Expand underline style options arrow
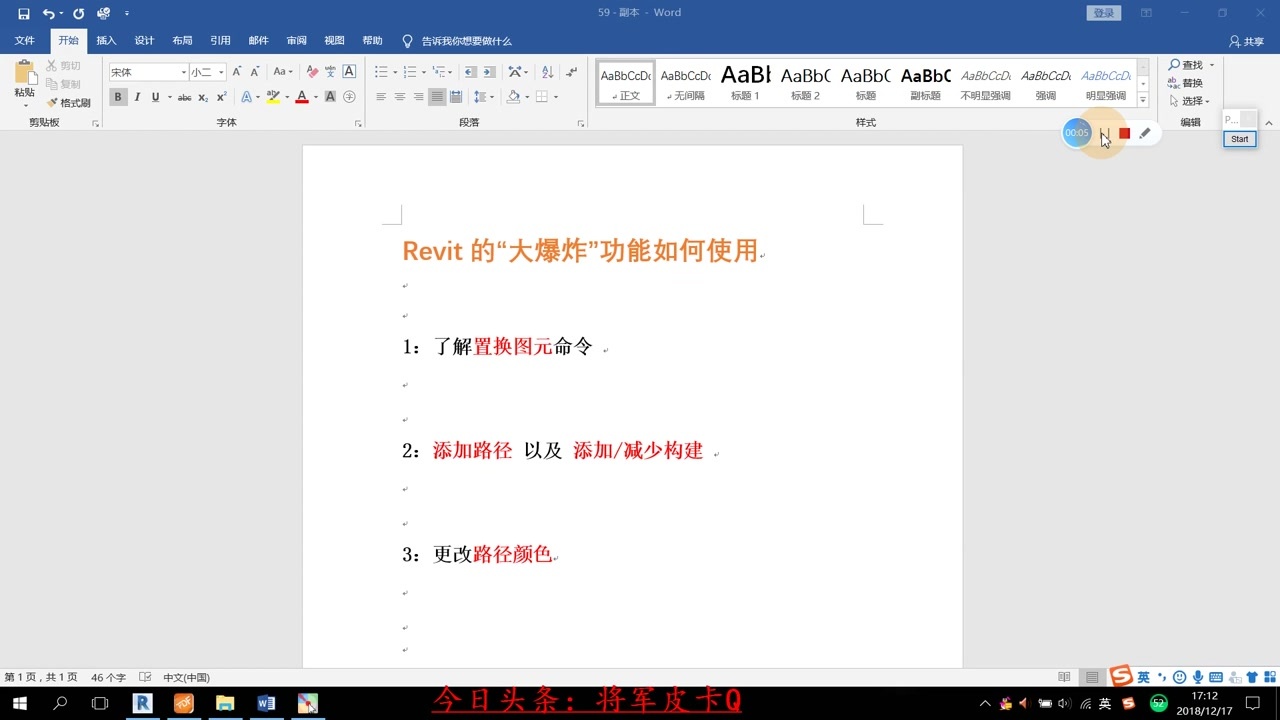The image size is (1280, 720). click(169, 97)
